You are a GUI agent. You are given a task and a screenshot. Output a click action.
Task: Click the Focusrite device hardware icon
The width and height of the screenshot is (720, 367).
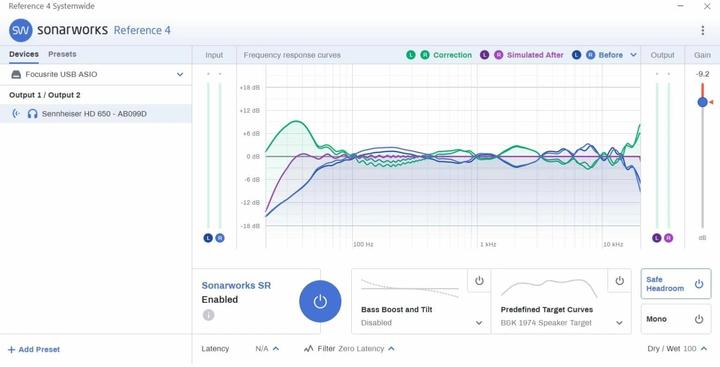tap(16, 74)
